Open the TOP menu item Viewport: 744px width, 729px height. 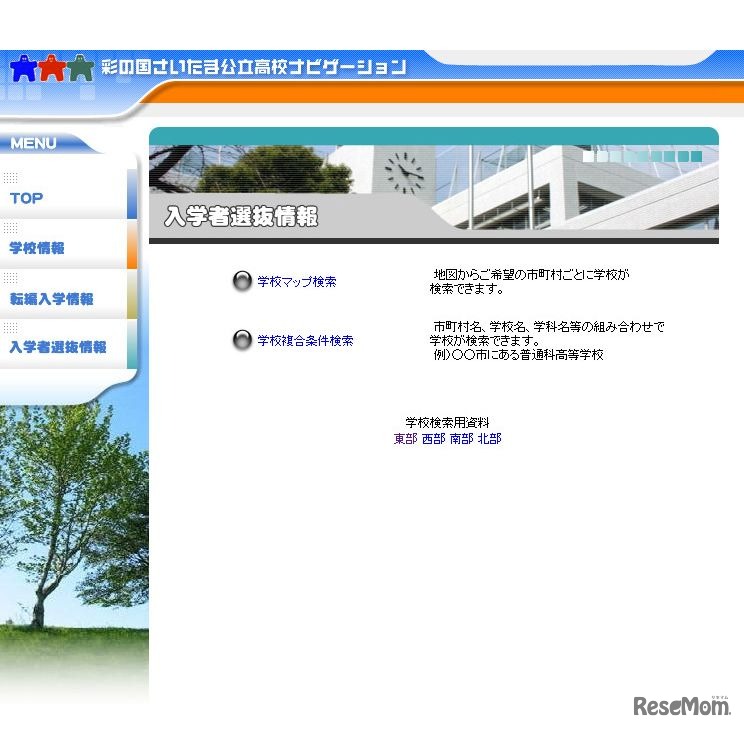[x=27, y=198]
